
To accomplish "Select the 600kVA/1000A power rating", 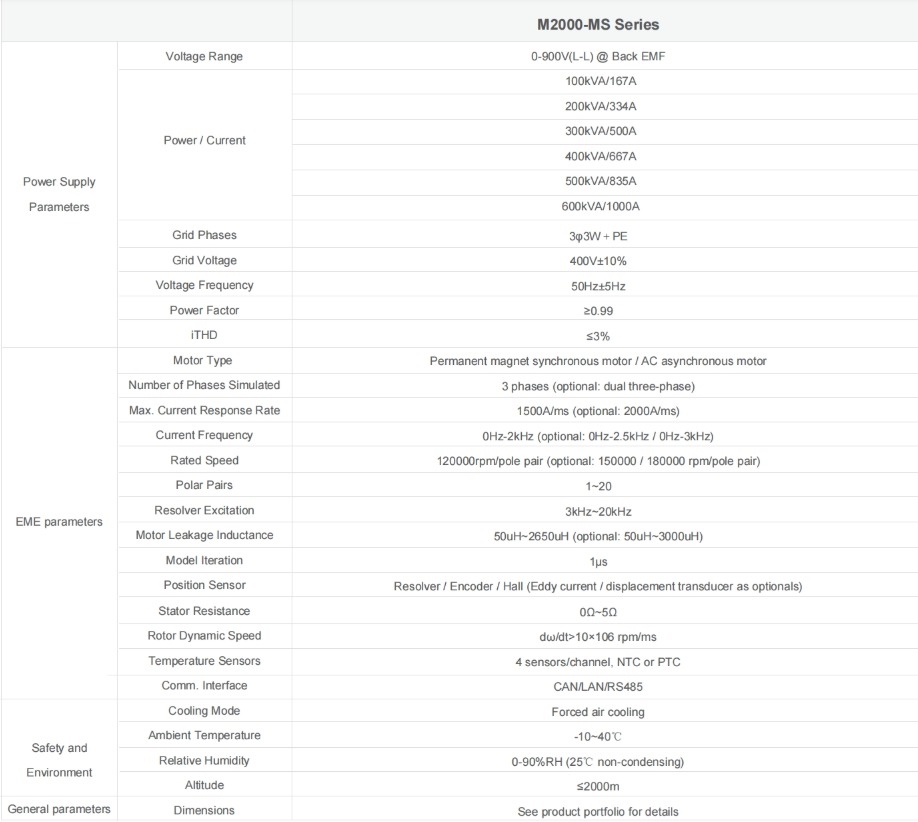I will click(599, 206).
